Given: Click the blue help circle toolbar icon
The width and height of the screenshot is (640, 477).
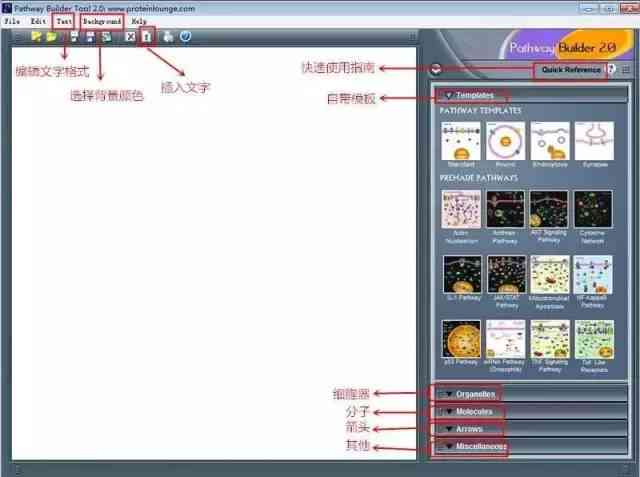Looking at the screenshot, I should pyautogui.click(x=185, y=36).
